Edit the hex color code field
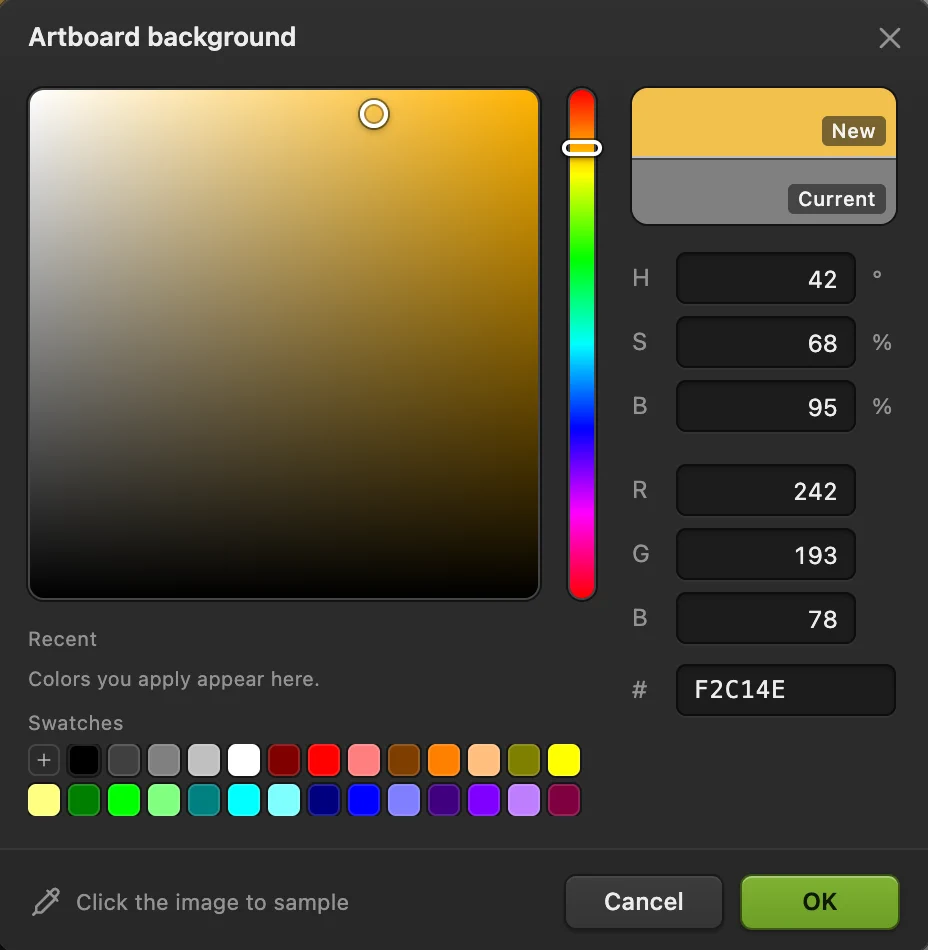This screenshot has width=928, height=950. pyautogui.click(x=786, y=689)
